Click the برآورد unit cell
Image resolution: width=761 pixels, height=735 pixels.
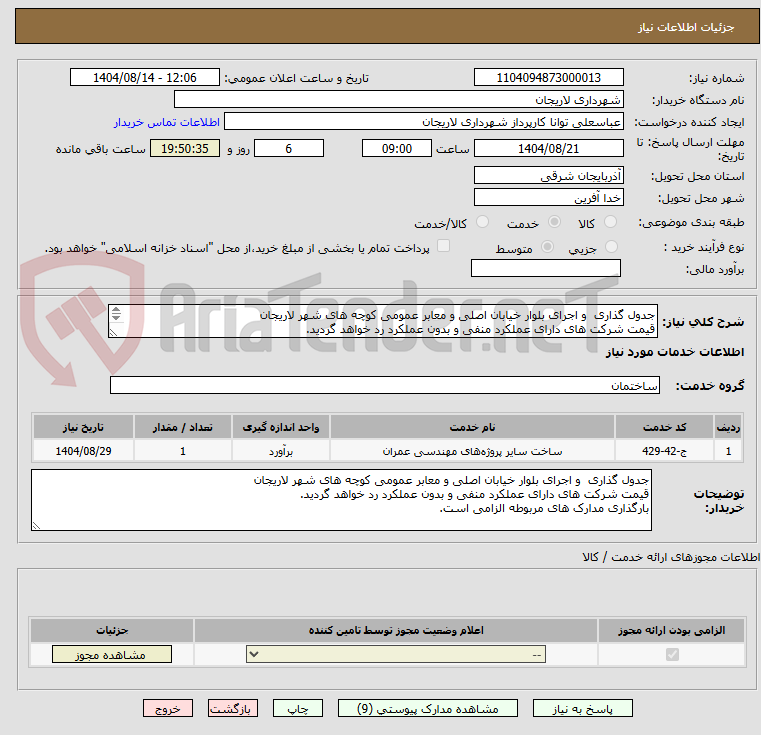pos(281,451)
